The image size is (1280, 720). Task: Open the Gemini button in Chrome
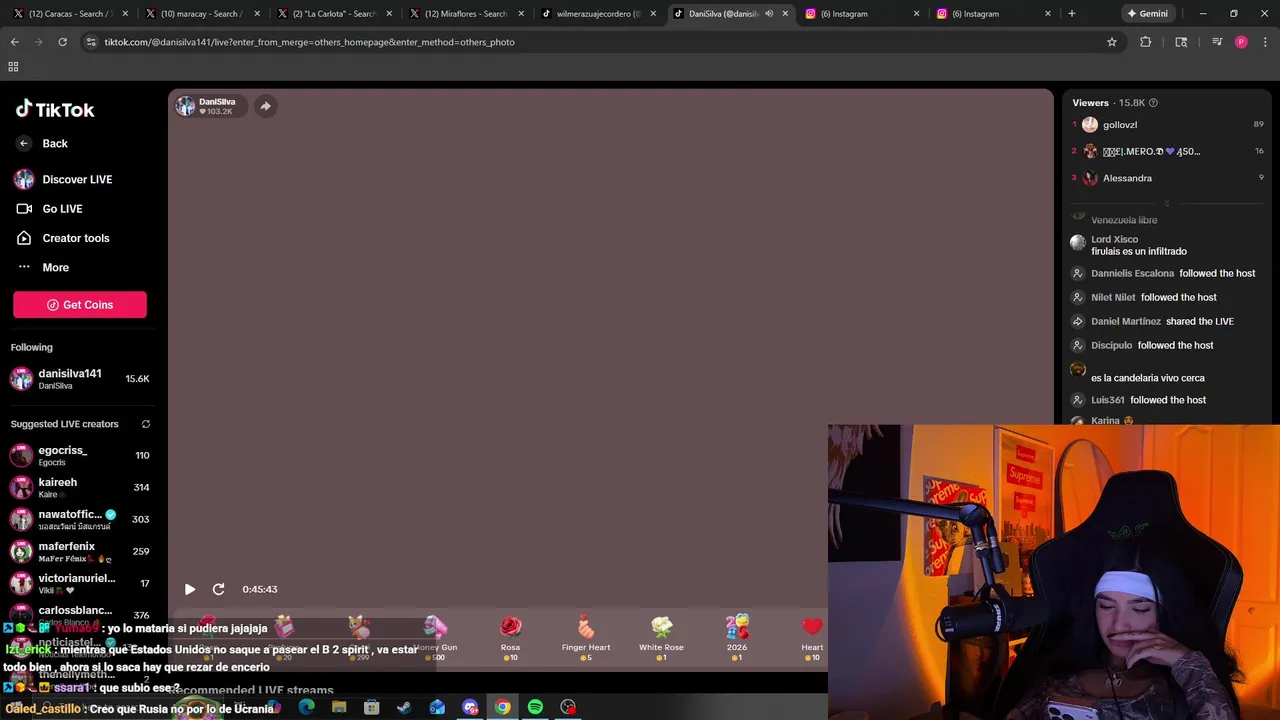coord(1147,14)
